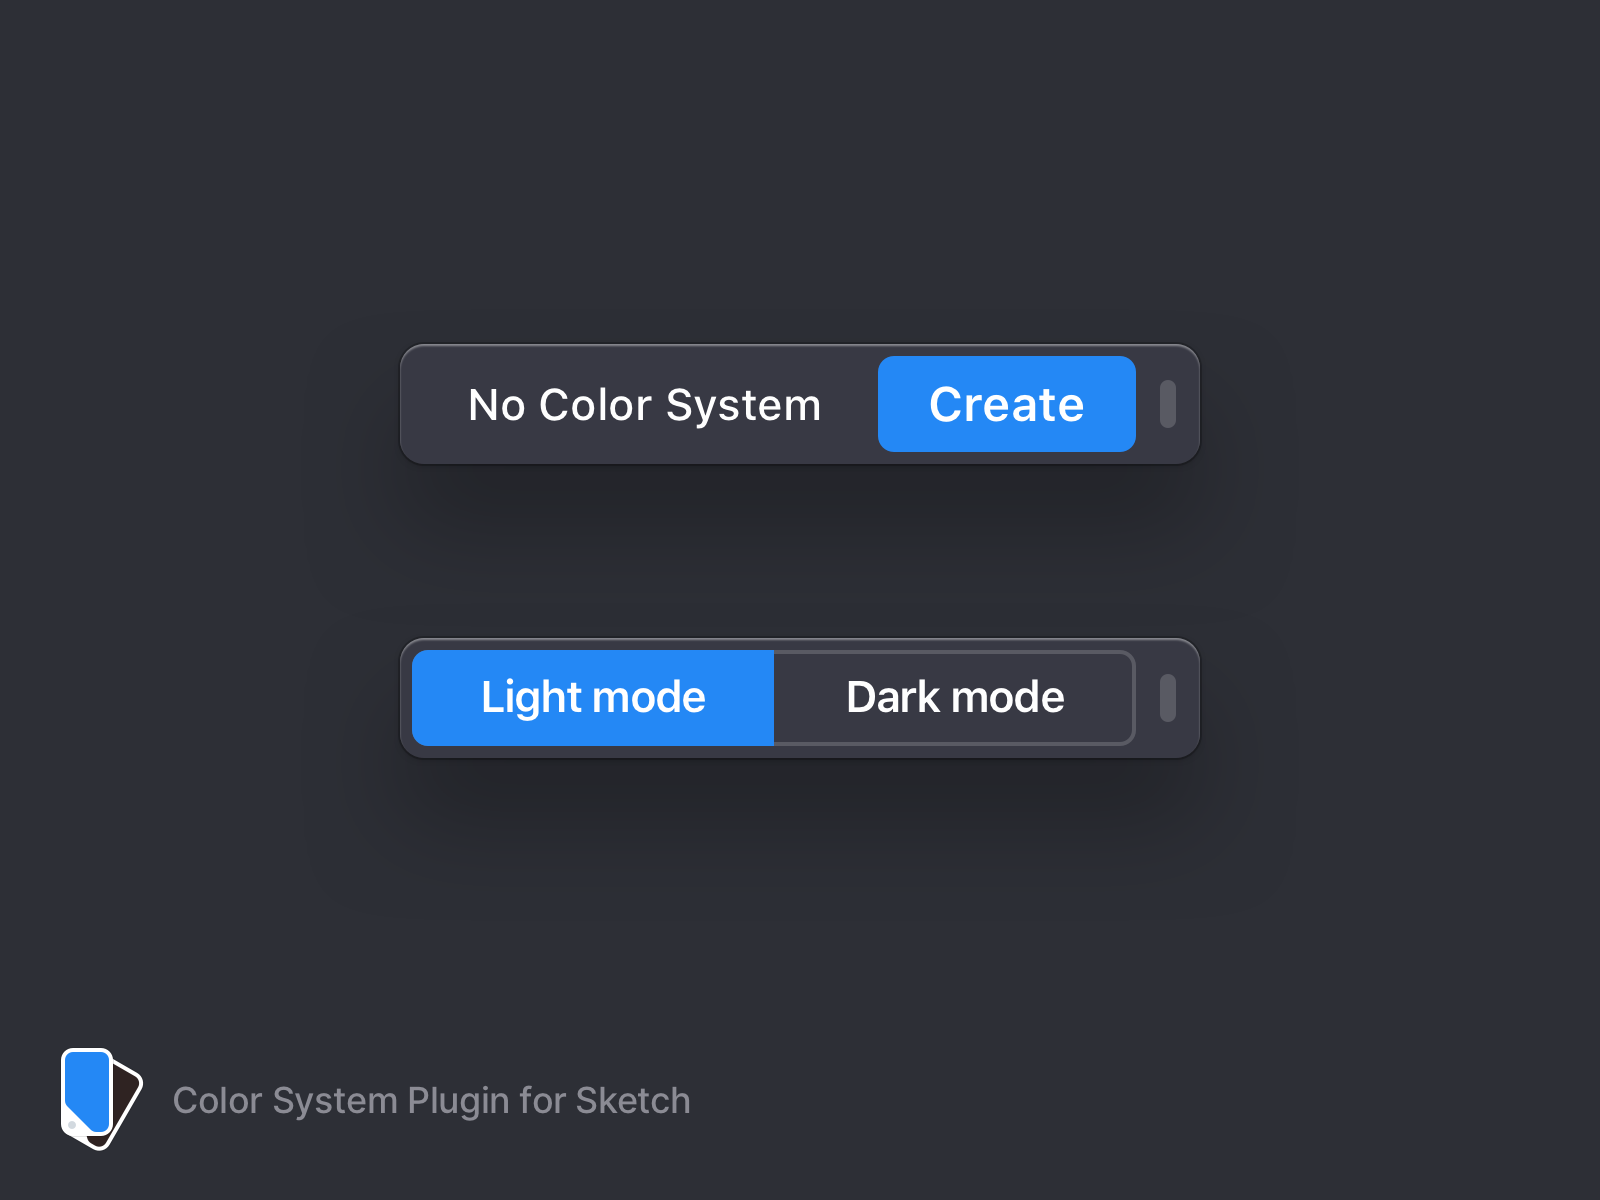Click the No Color System status label
Image resolution: width=1600 pixels, height=1200 pixels.
(x=645, y=404)
